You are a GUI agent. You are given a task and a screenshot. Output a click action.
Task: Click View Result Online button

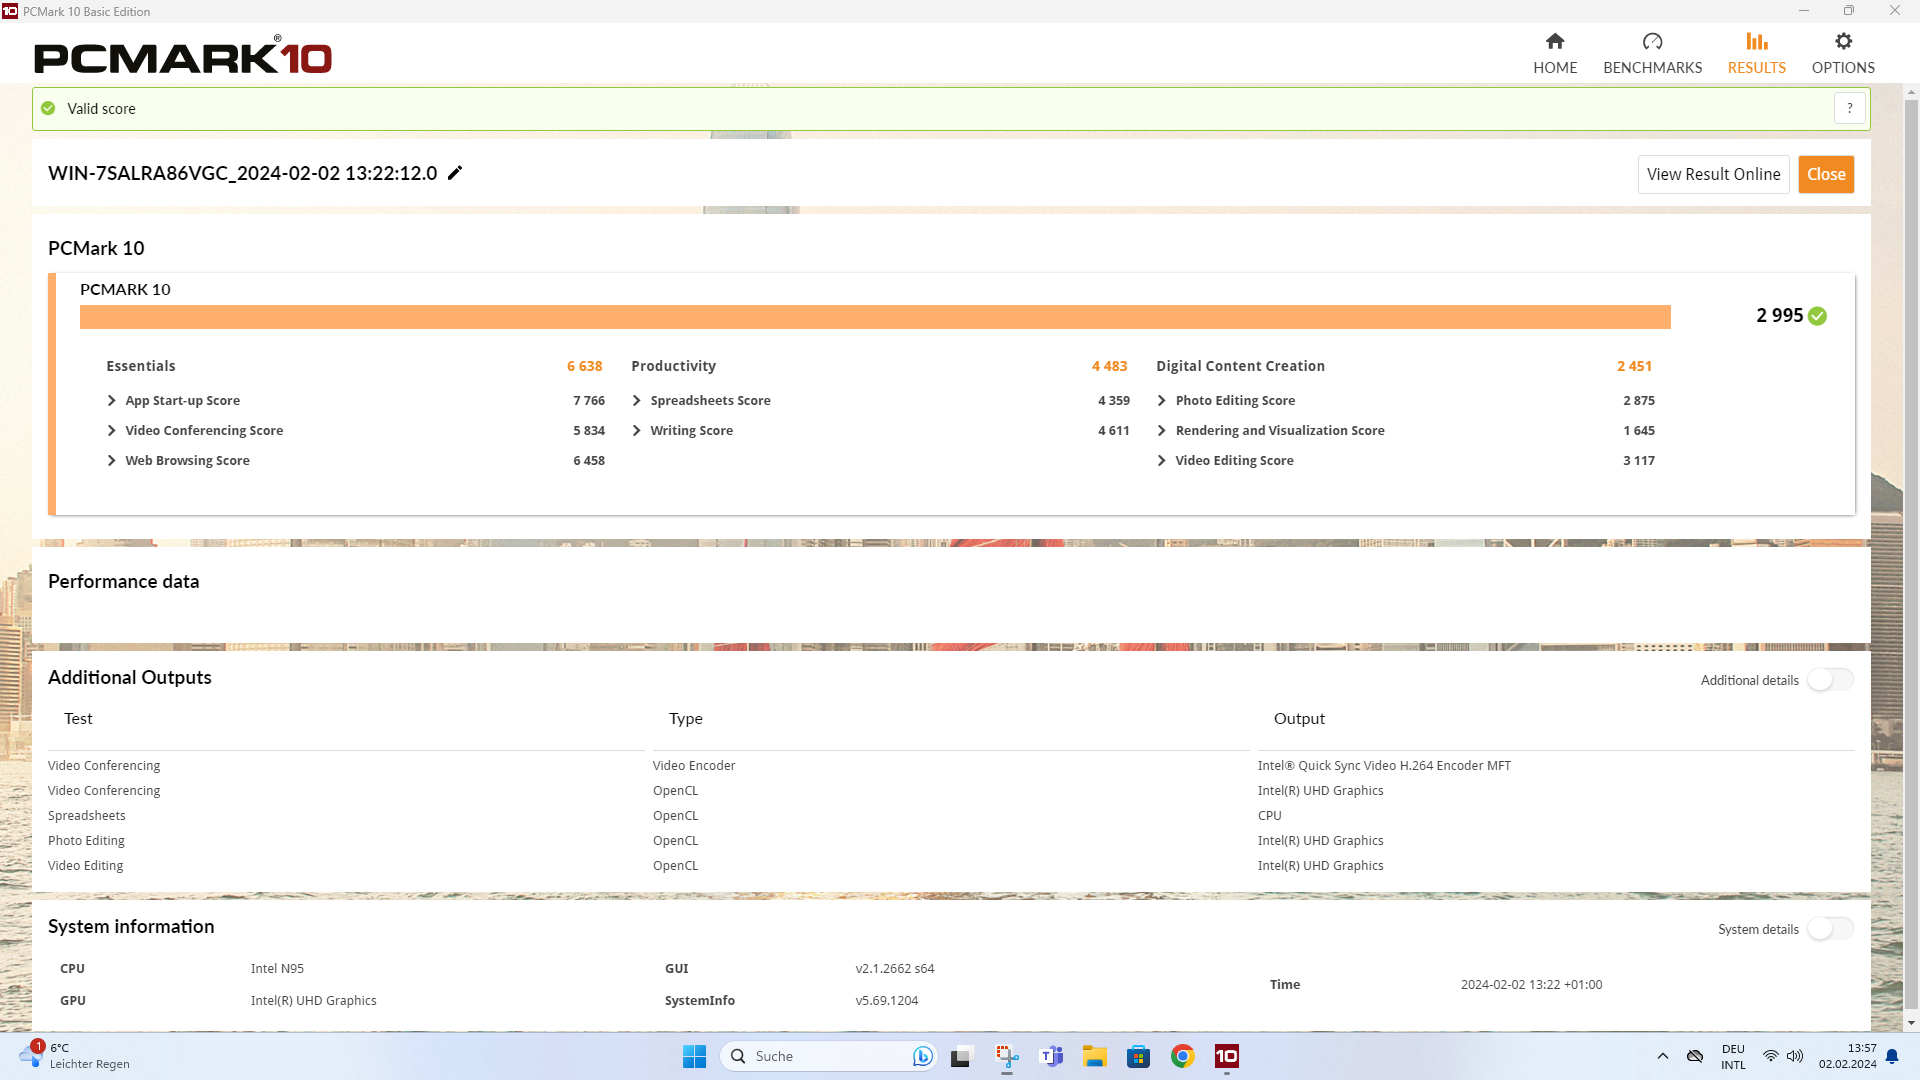[1713, 174]
